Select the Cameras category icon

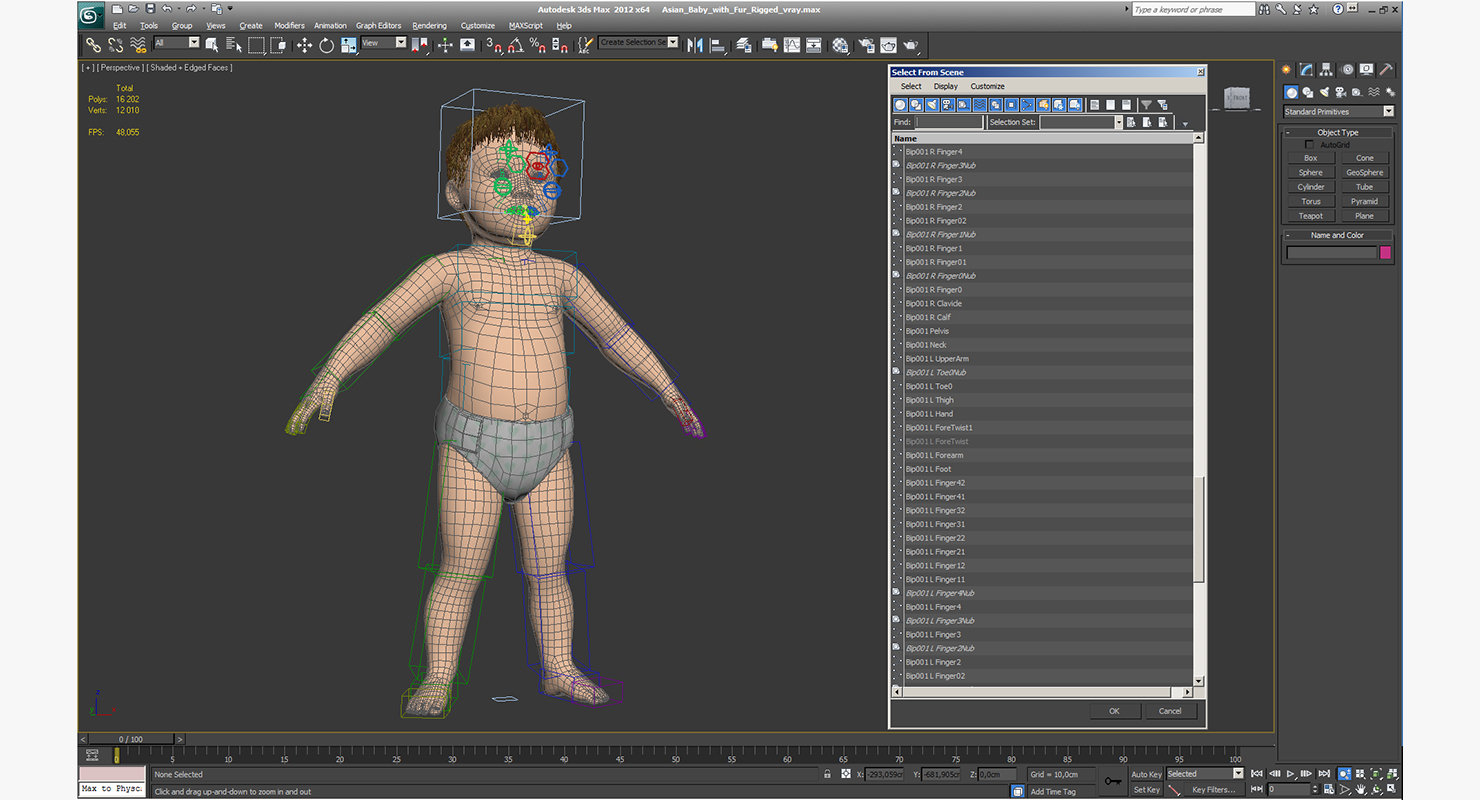point(1340,92)
